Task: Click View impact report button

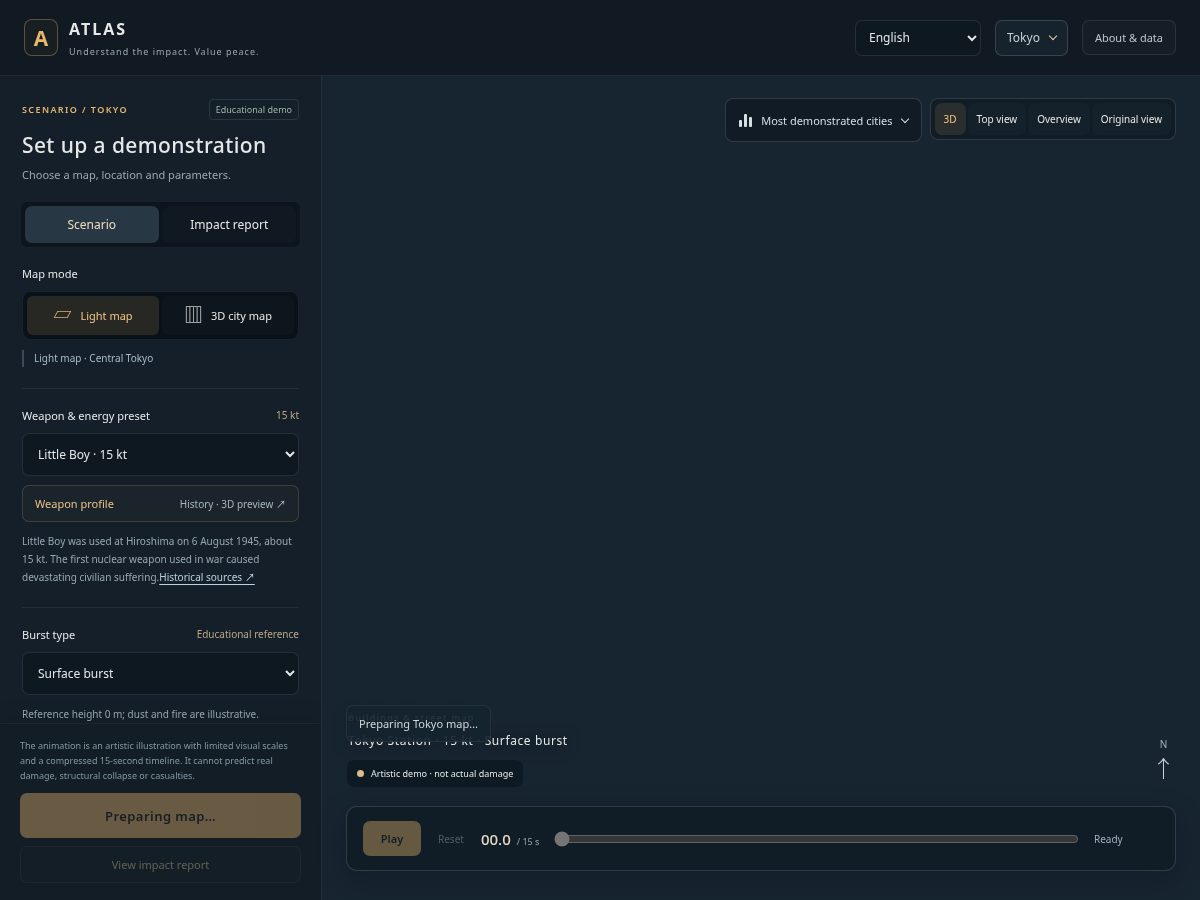Action: (160, 865)
